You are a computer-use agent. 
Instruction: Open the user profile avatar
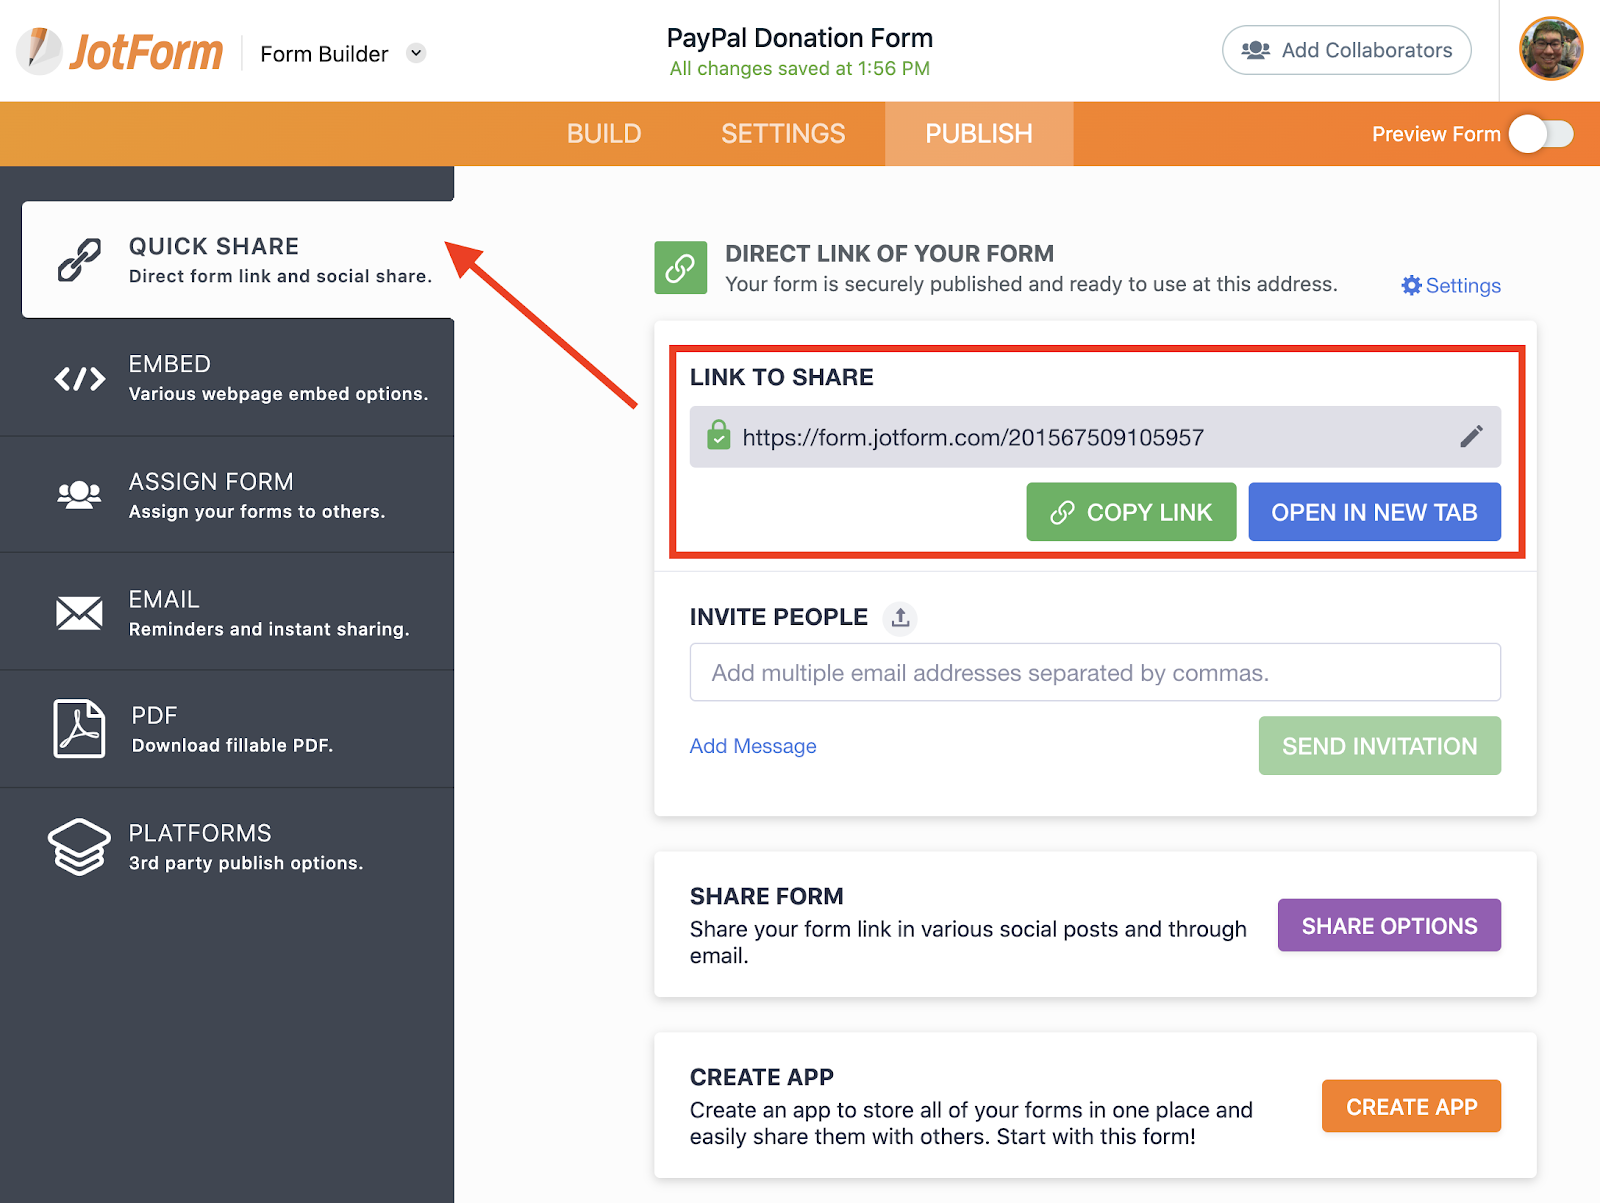click(x=1550, y=49)
